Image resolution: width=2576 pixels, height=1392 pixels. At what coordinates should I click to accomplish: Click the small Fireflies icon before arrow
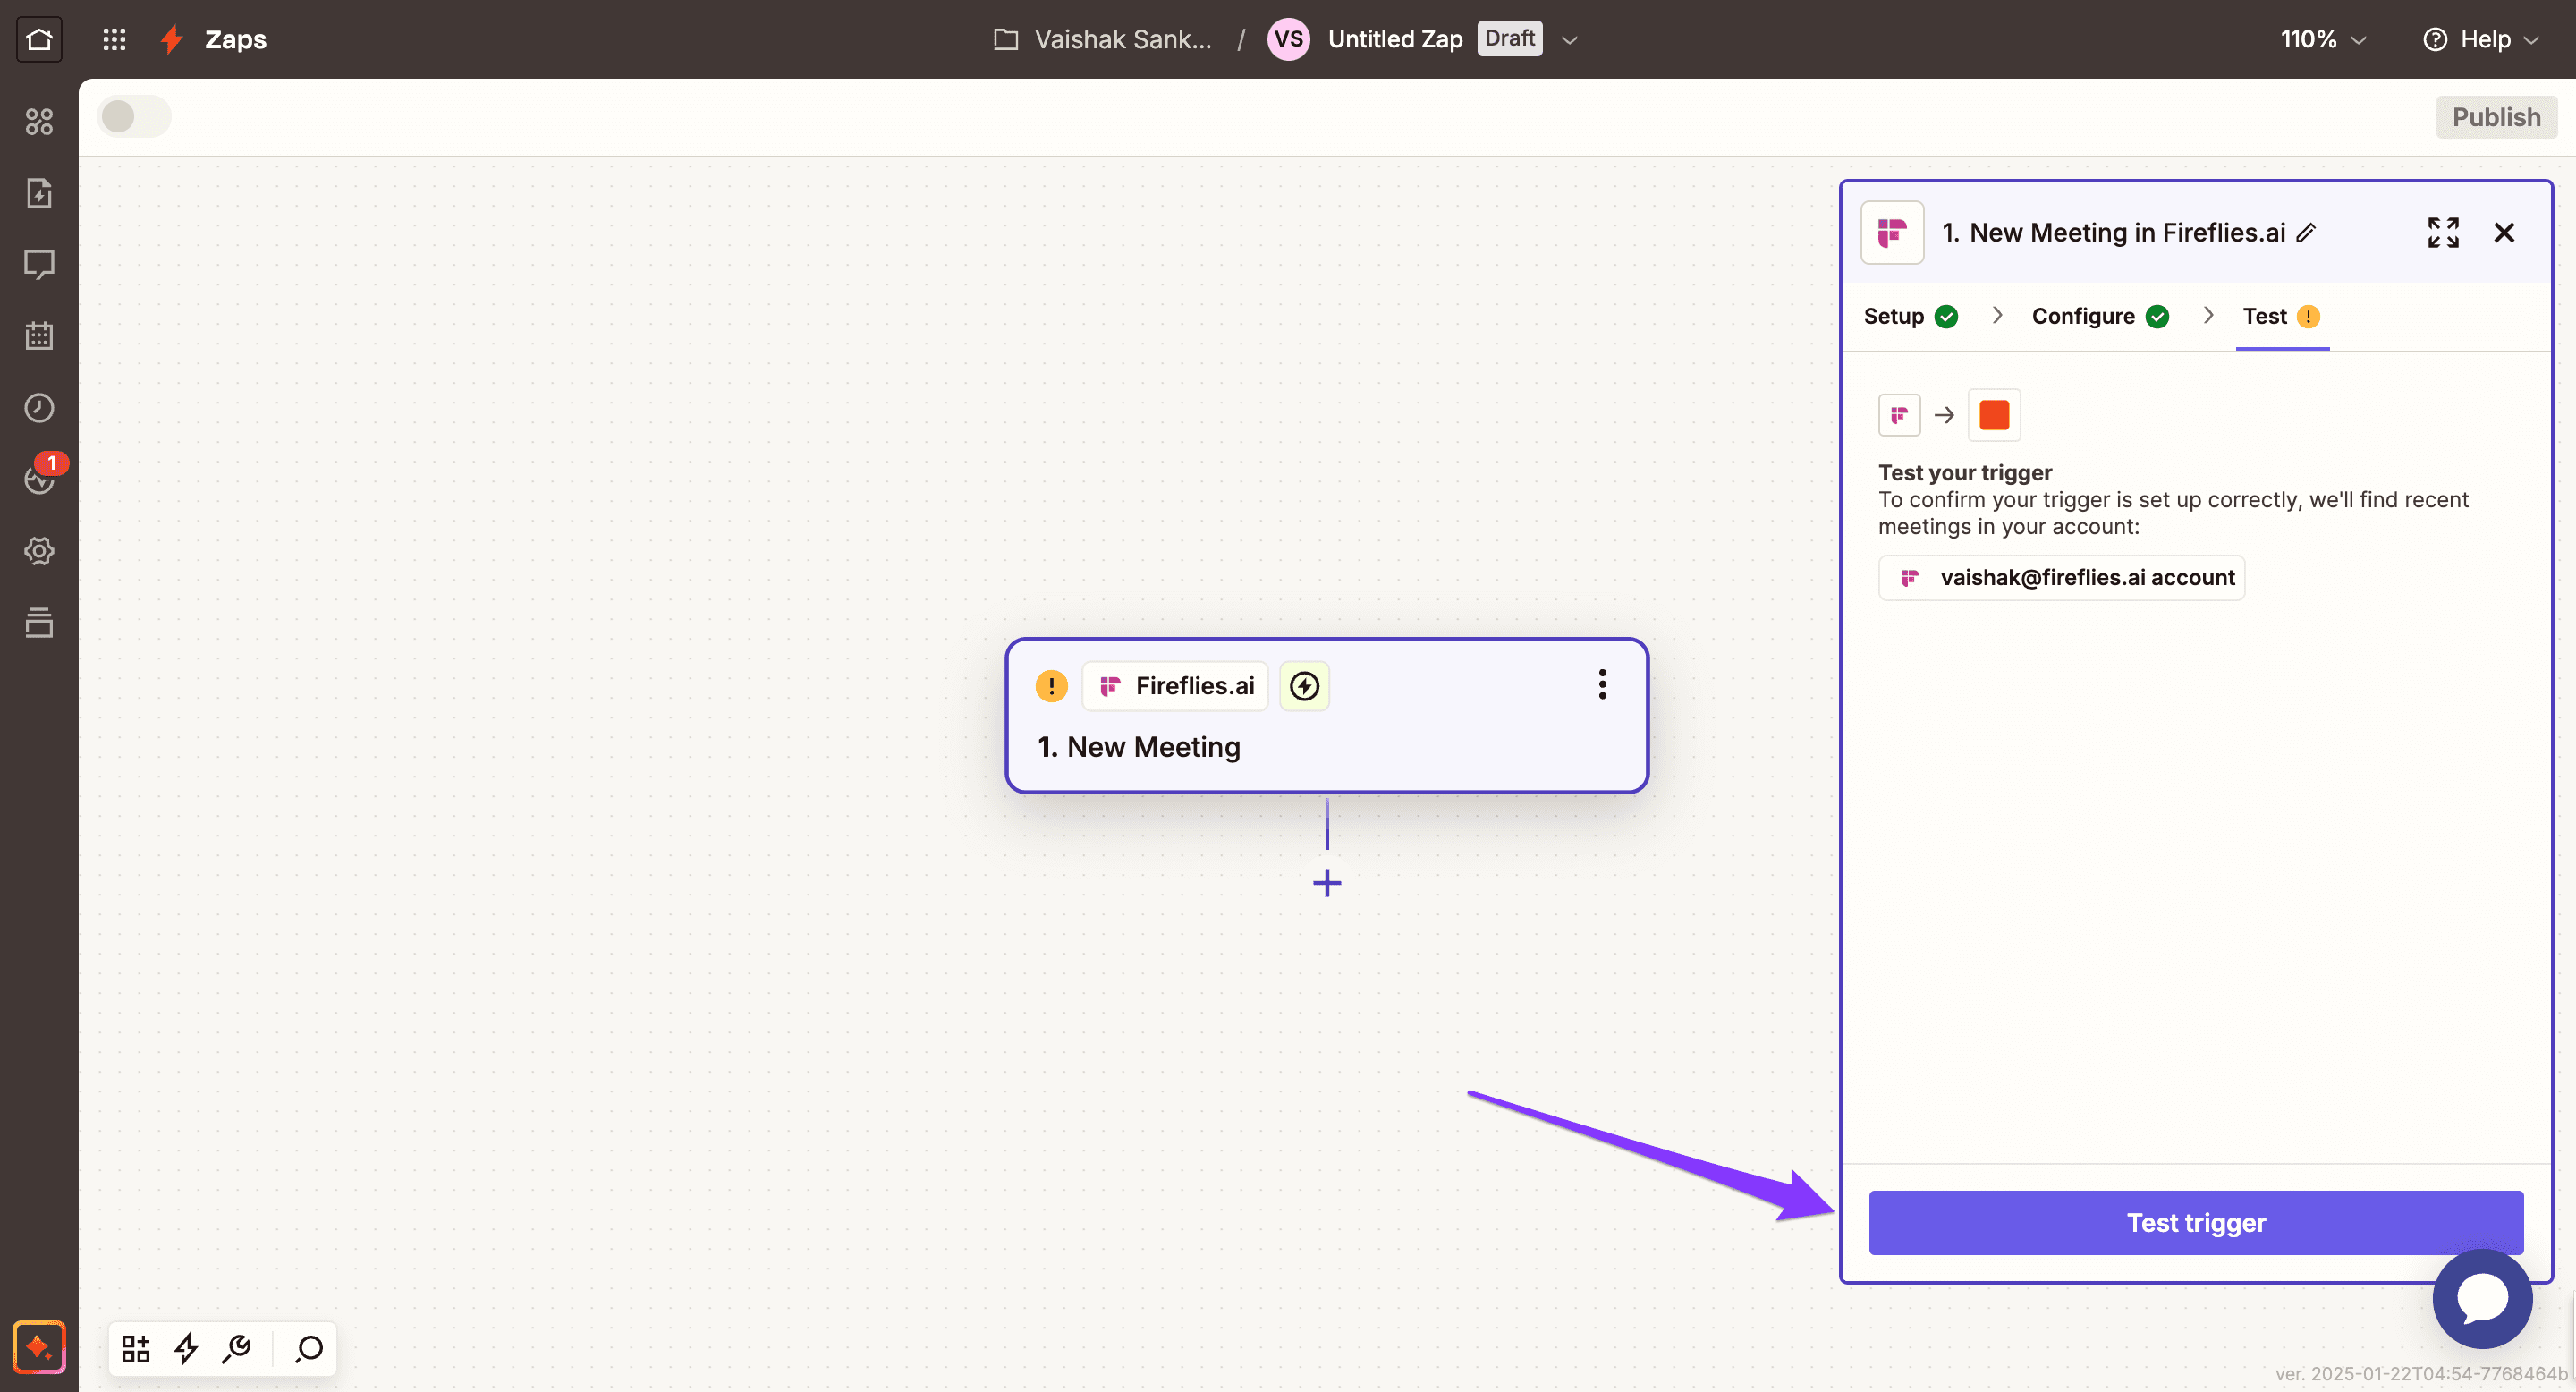pyautogui.click(x=1899, y=415)
